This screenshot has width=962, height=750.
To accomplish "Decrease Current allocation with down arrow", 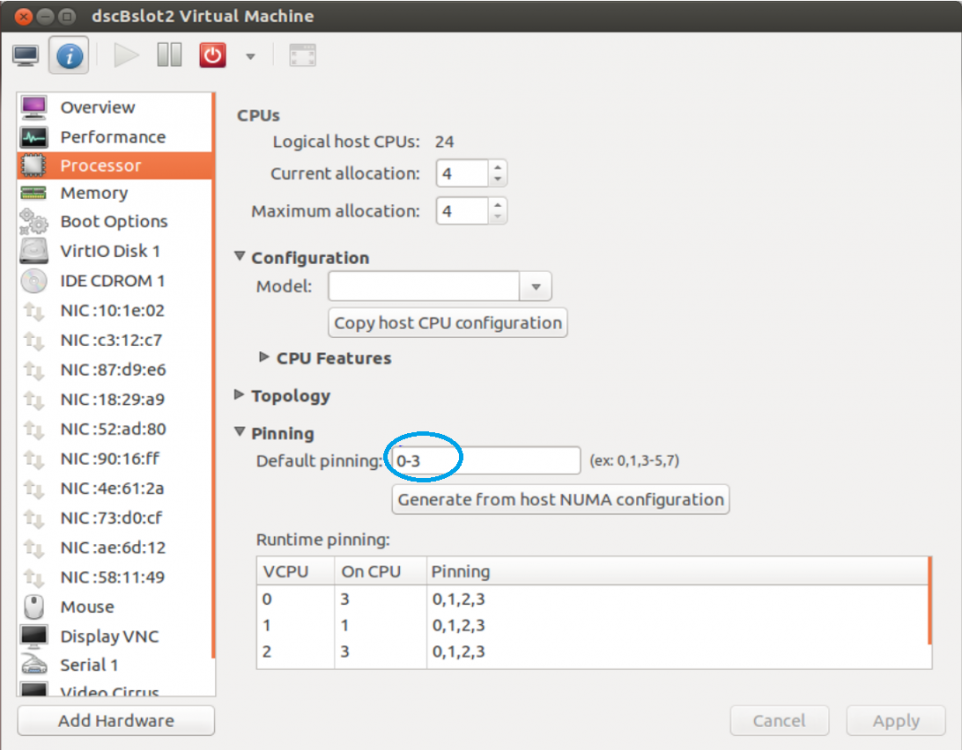I will (498, 180).
